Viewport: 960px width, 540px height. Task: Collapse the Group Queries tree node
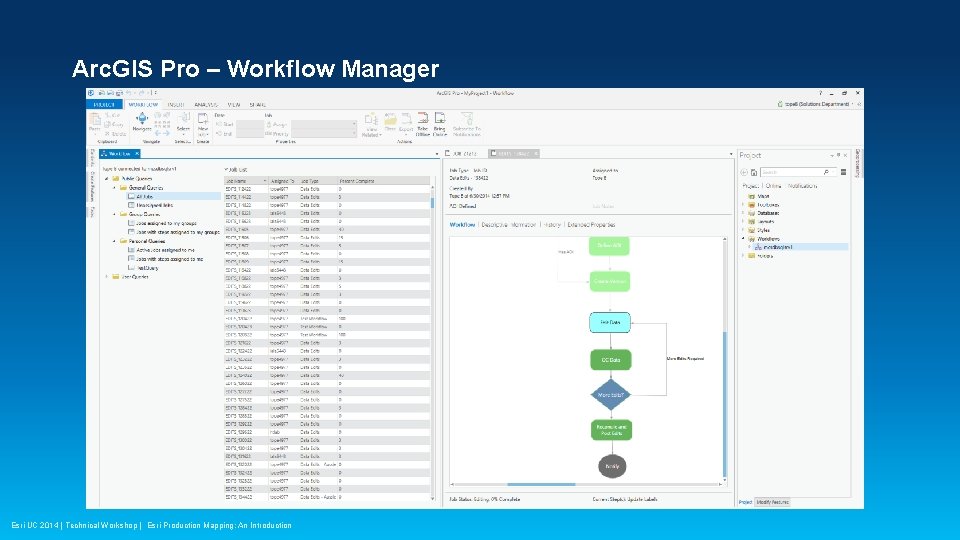pos(114,214)
